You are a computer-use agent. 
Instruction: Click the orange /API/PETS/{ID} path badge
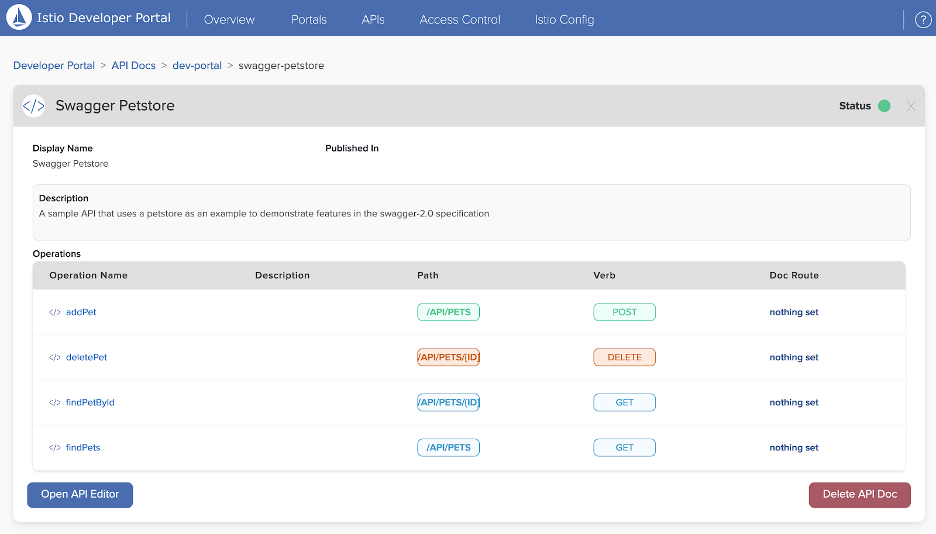click(448, 357)
